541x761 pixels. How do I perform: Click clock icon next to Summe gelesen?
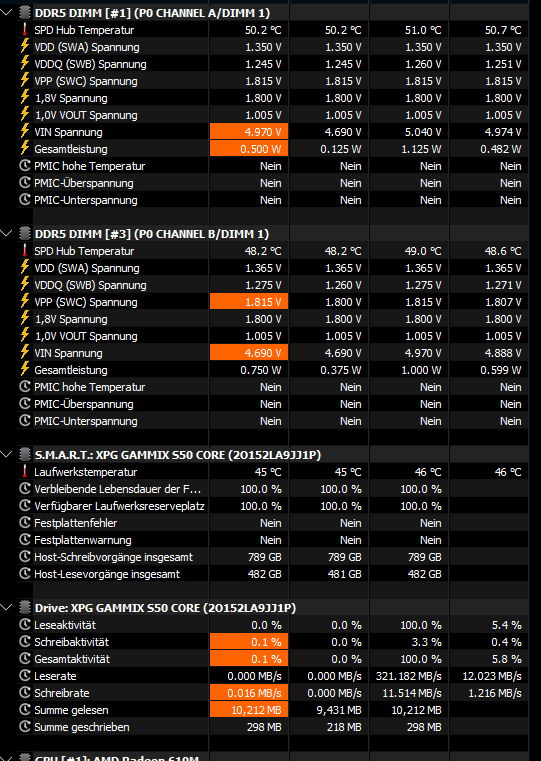point(25,710)
